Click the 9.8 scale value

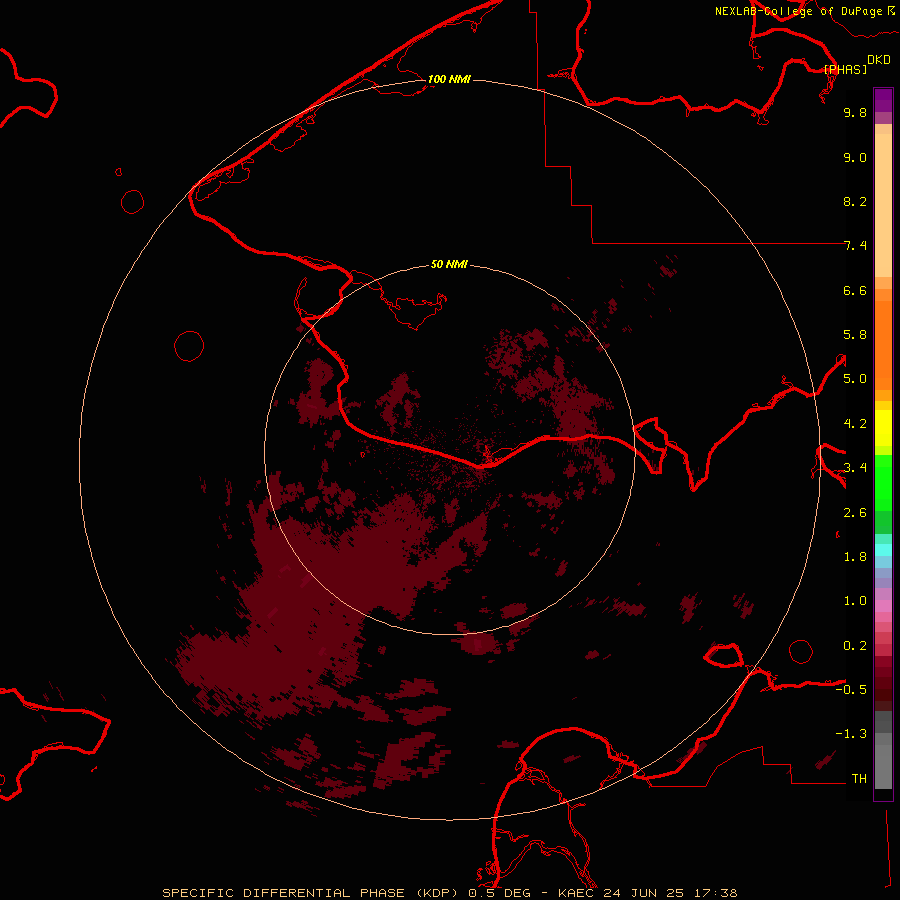point(855,112)
